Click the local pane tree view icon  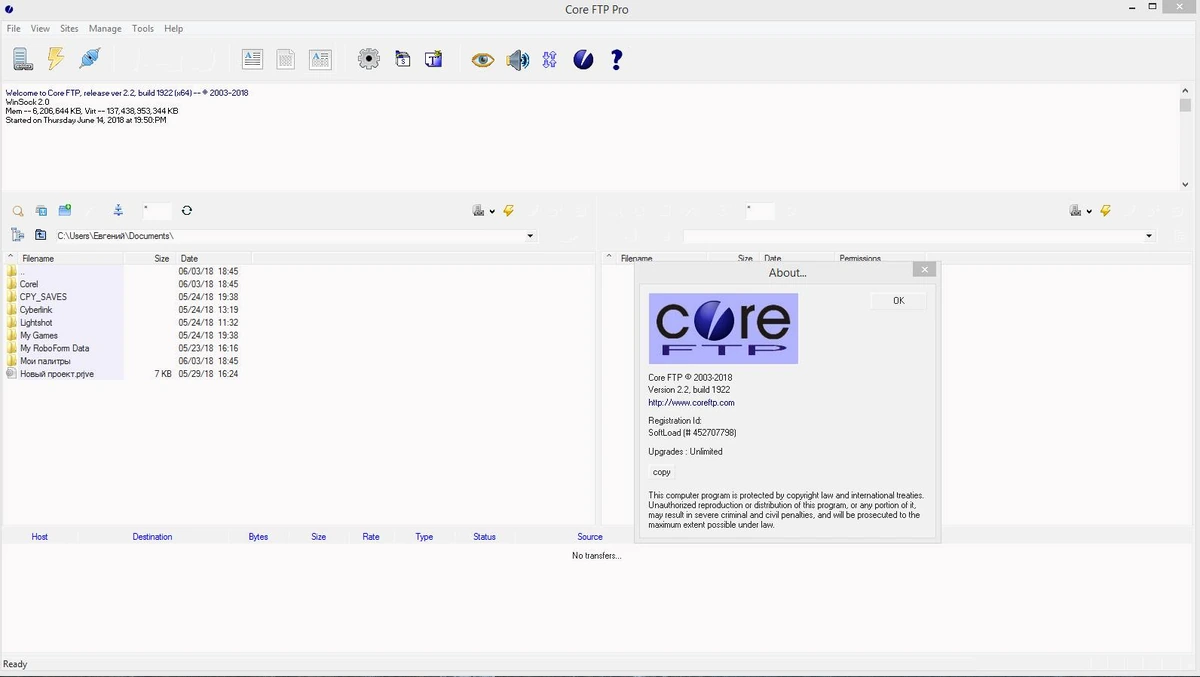click(18, 235)
